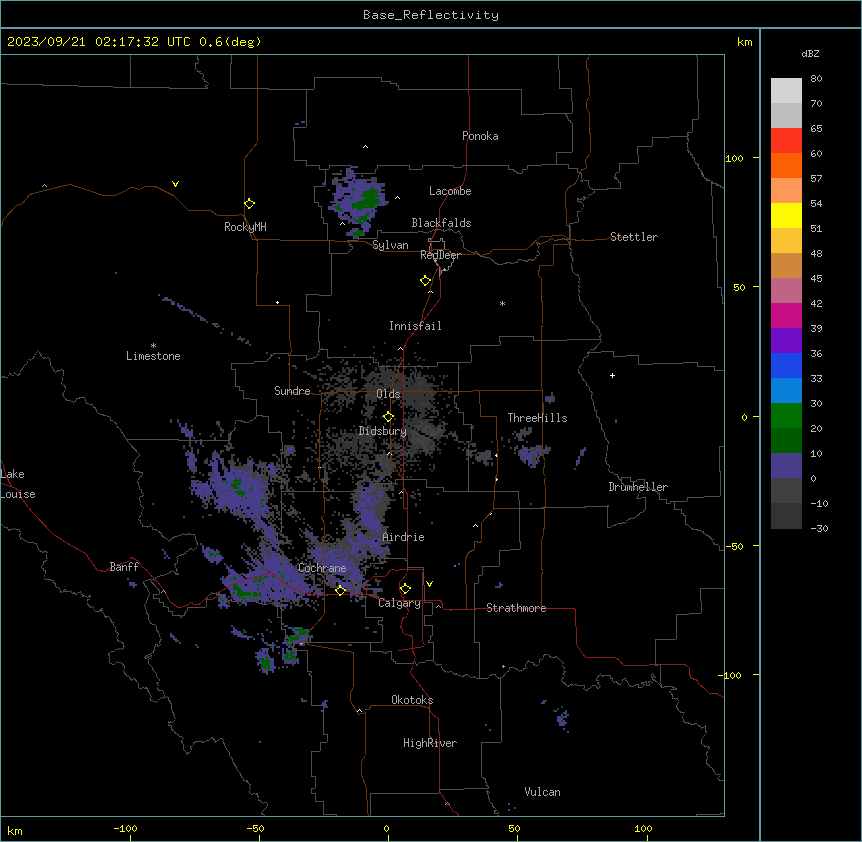862x842 pixels.
Task: Click the dBZ legend heading
Action: click(810, 54)
